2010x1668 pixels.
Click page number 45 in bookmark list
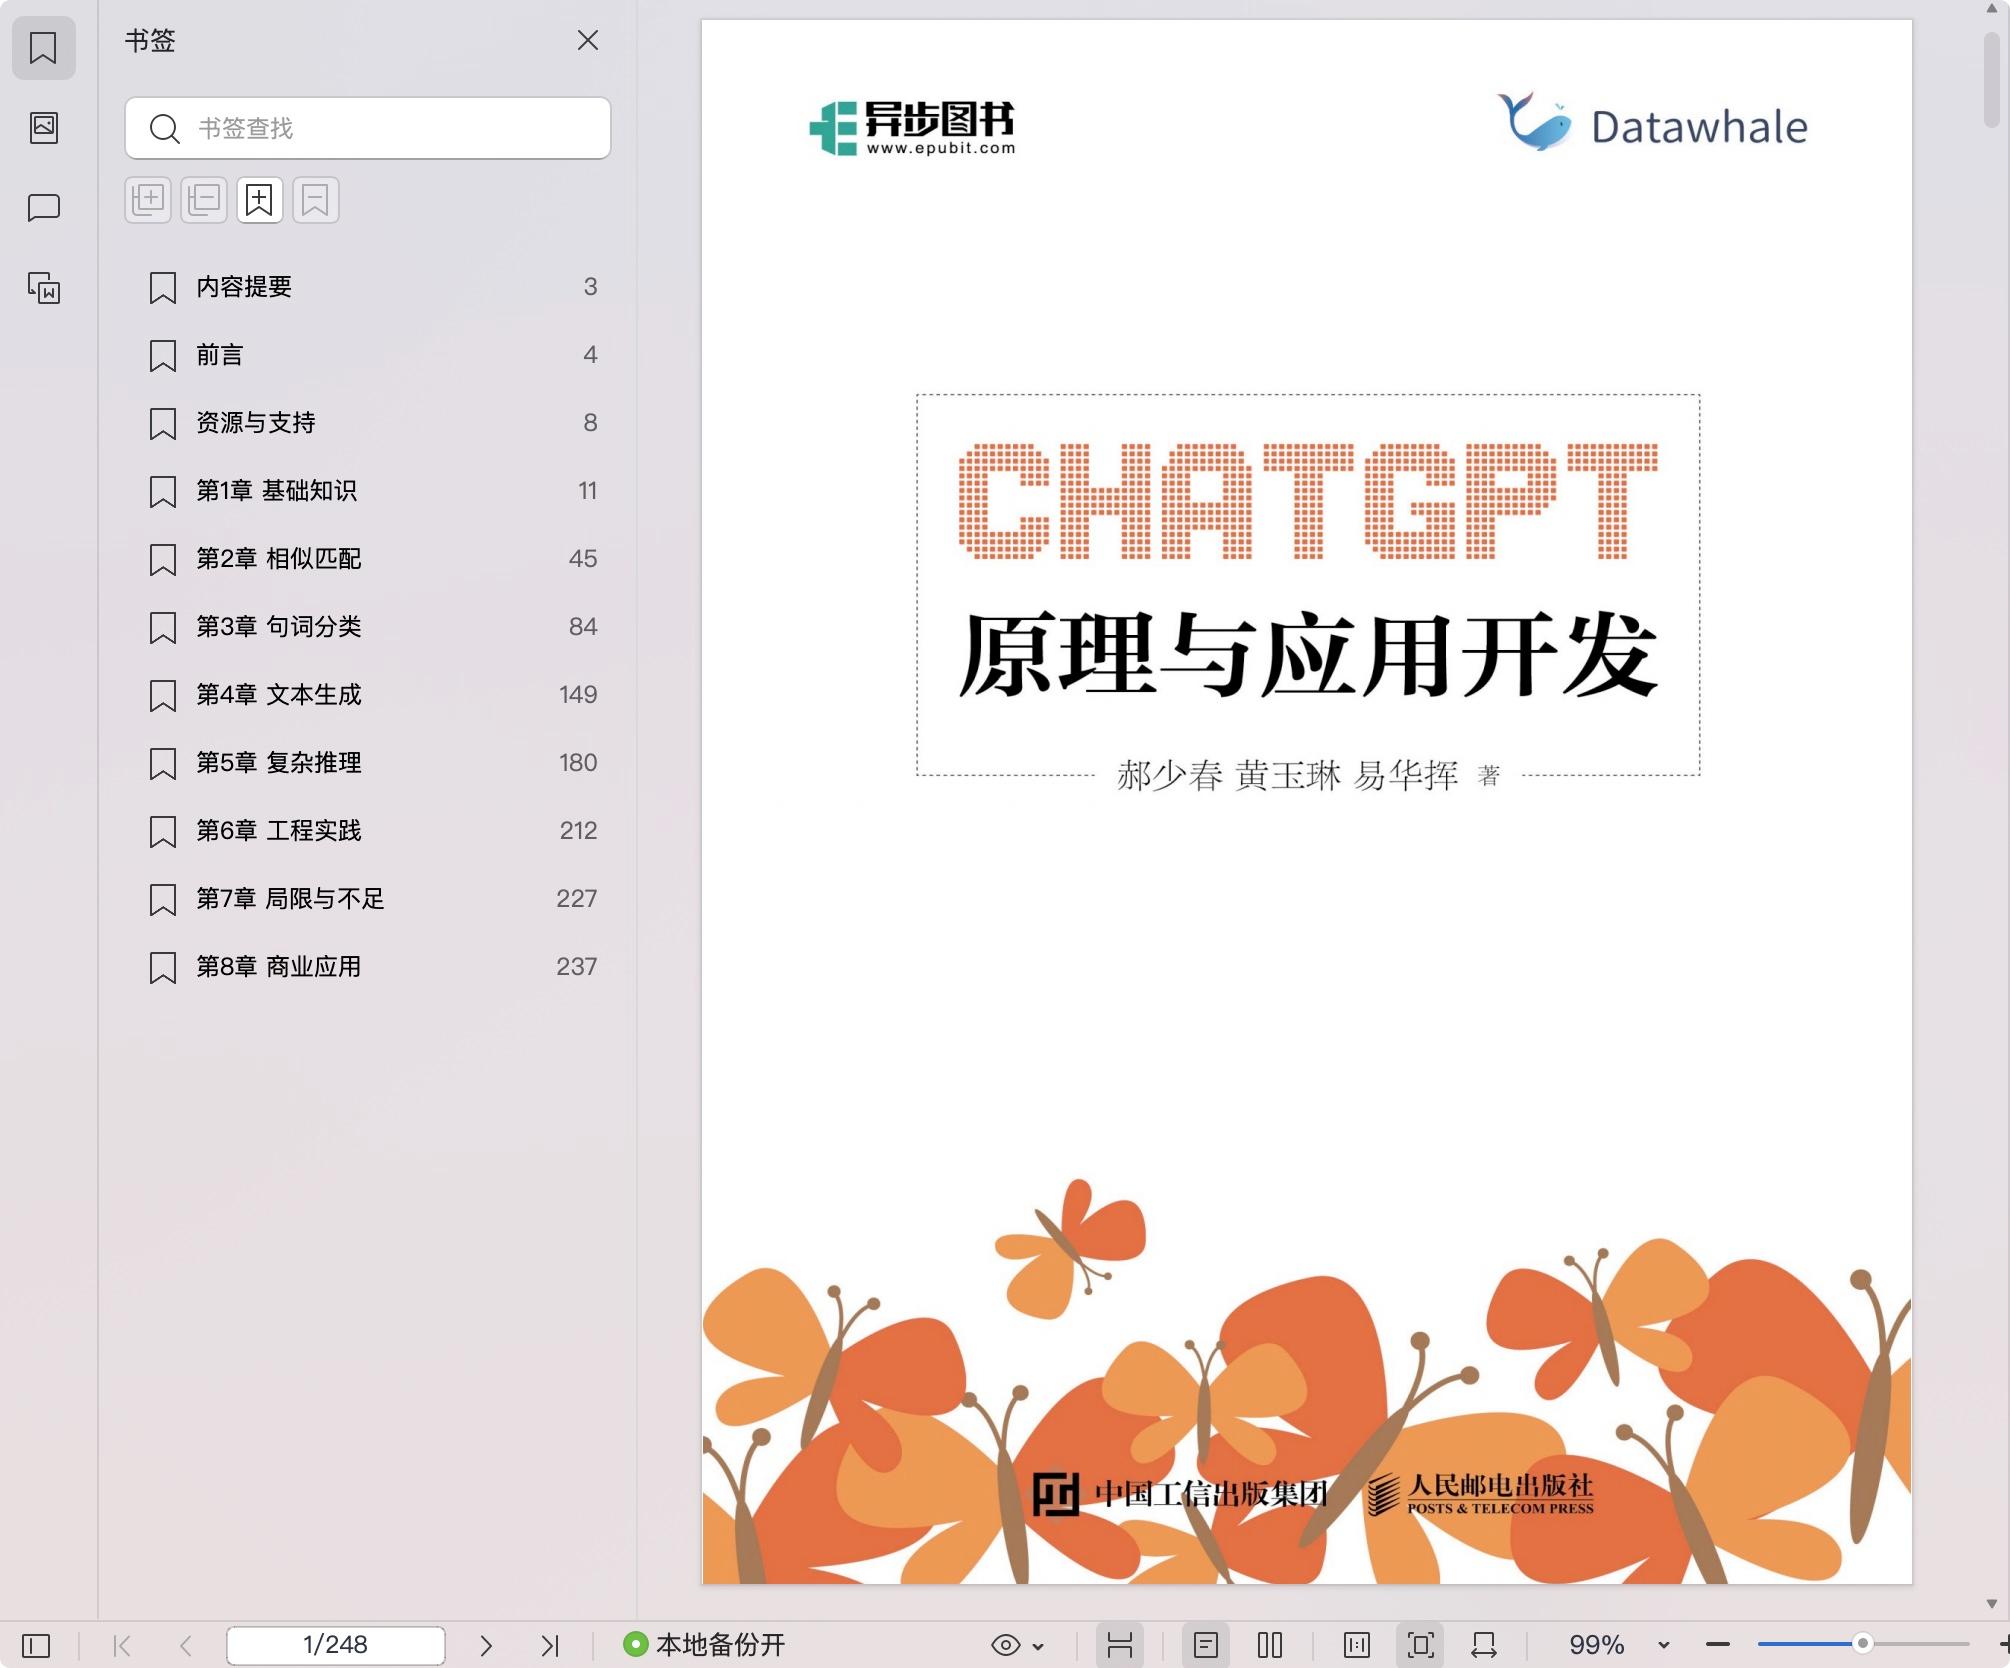click(583, 559)
